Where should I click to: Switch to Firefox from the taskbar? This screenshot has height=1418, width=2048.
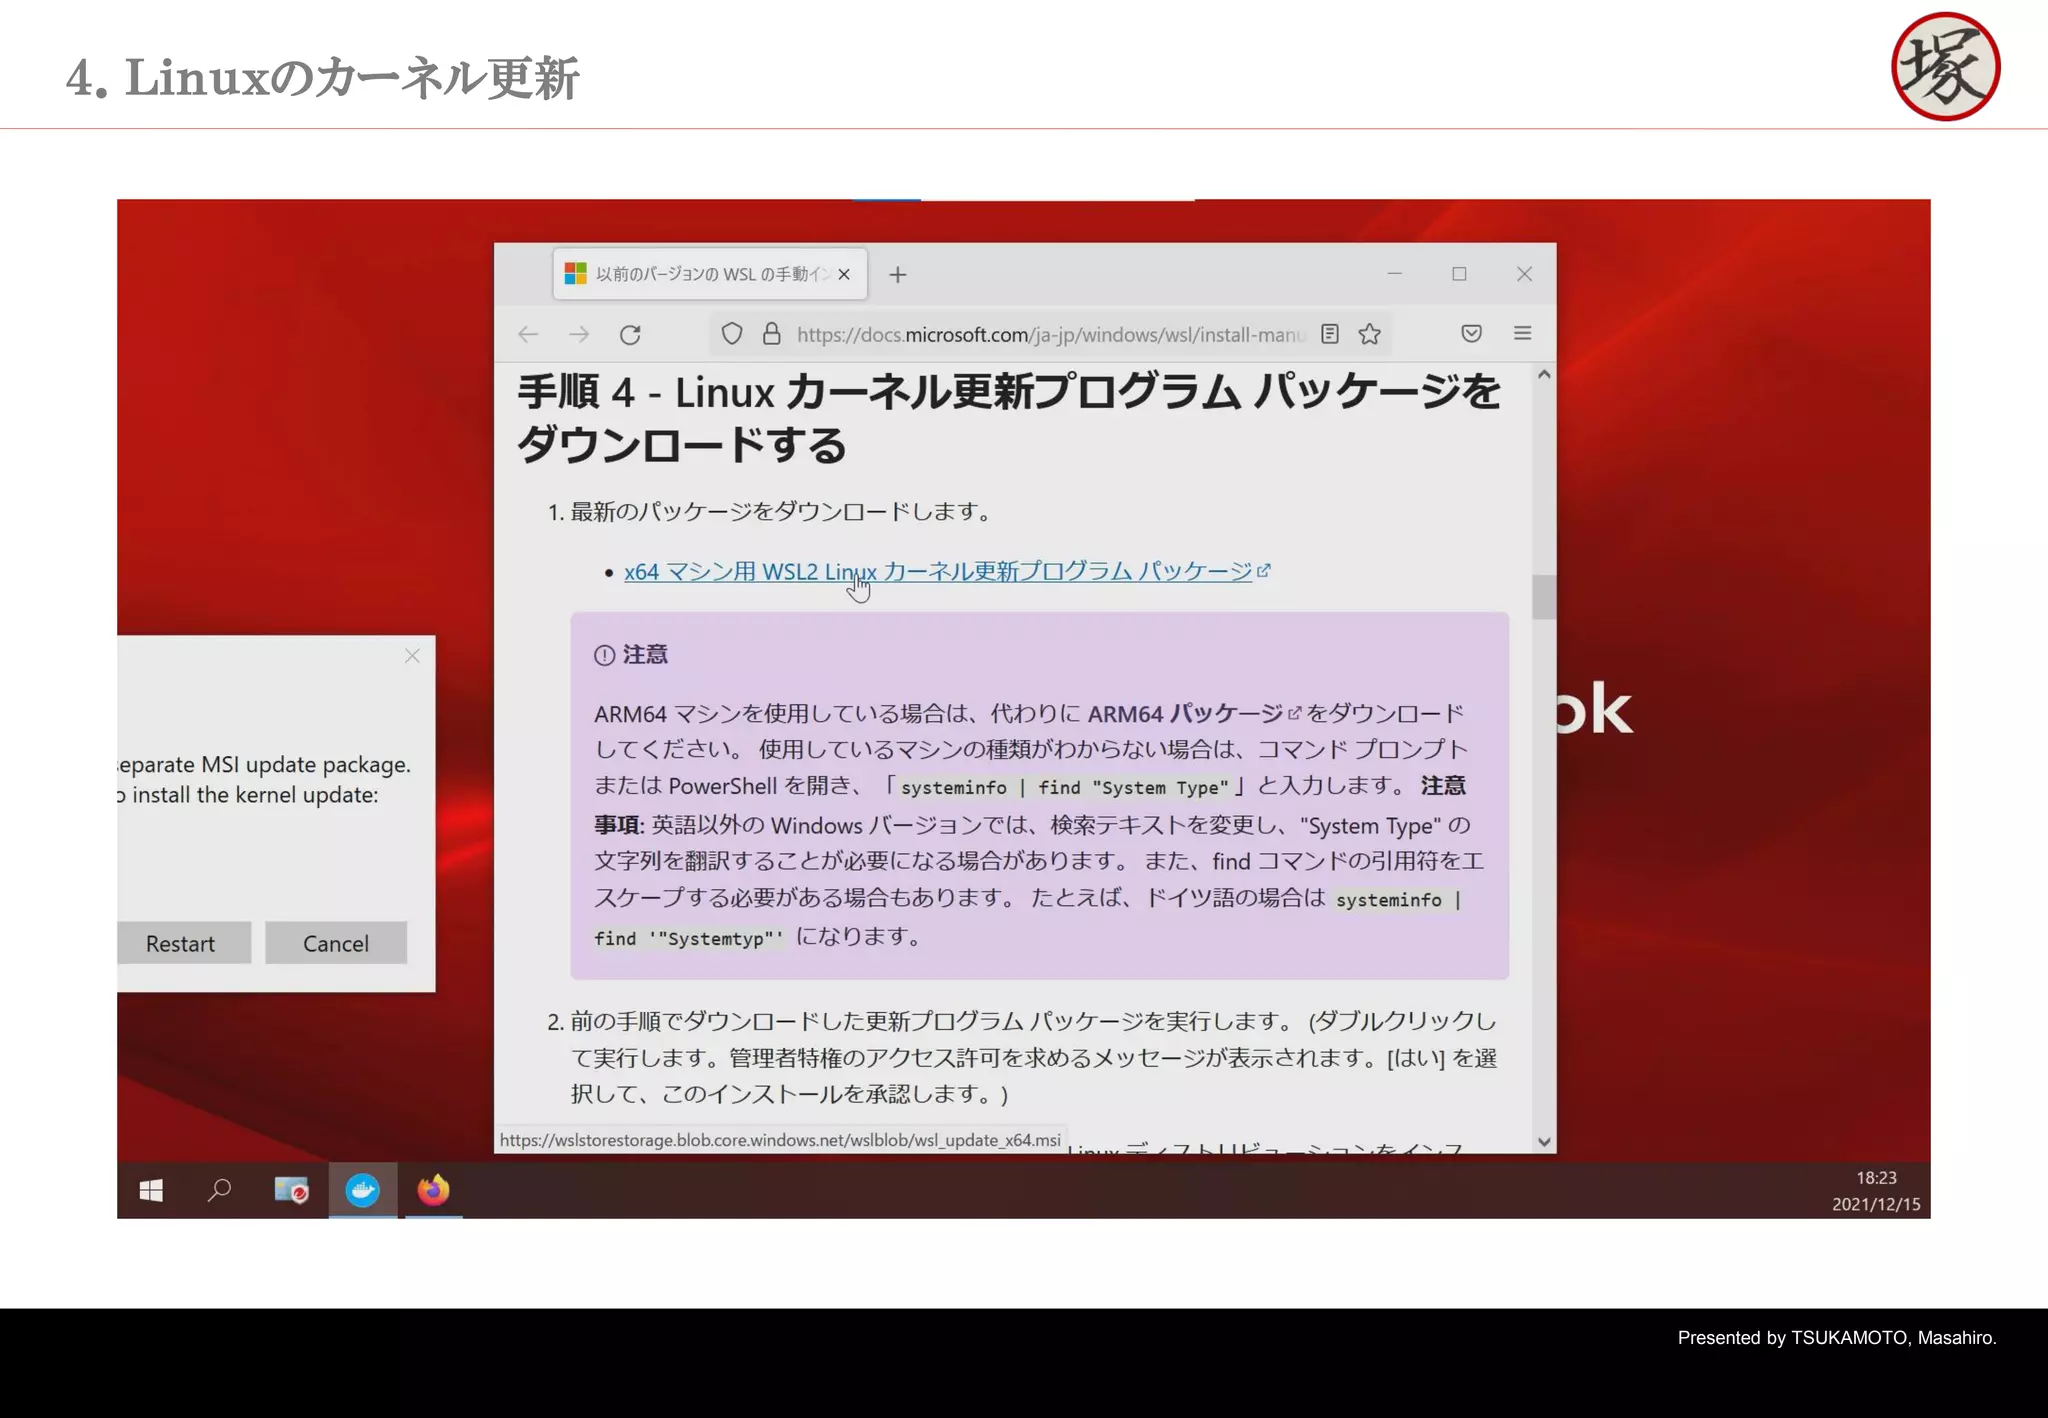[433, 1190]
